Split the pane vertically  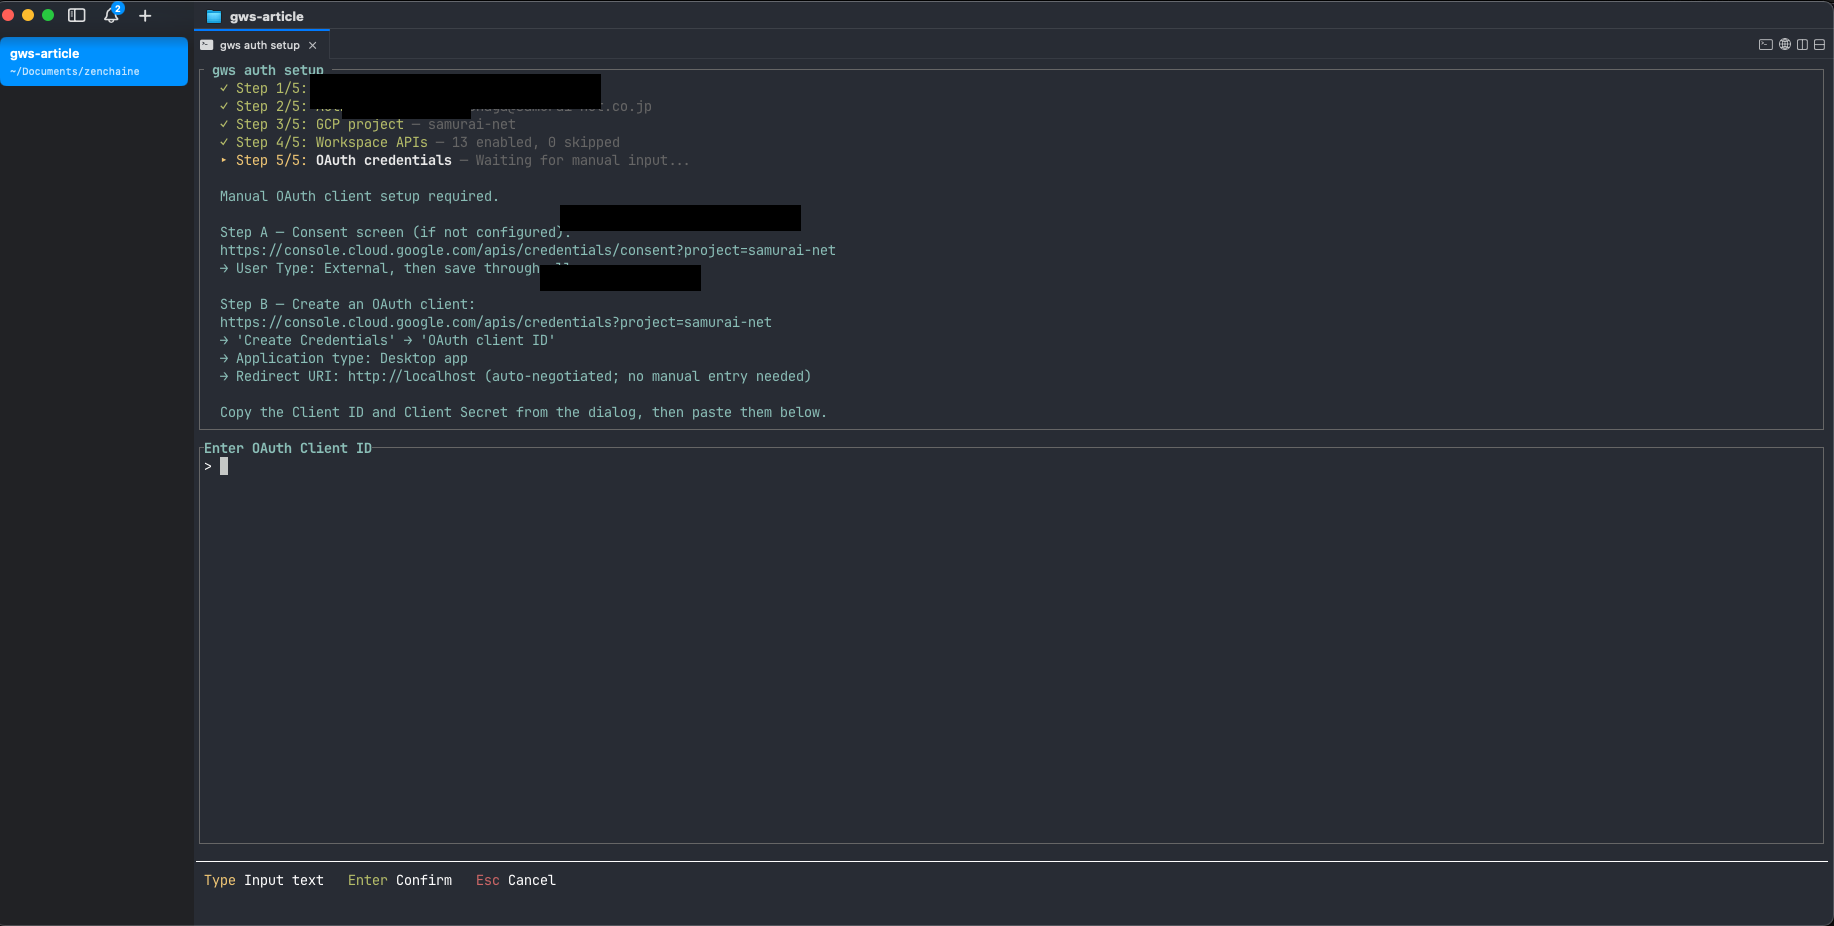[x=1802, y=45]
